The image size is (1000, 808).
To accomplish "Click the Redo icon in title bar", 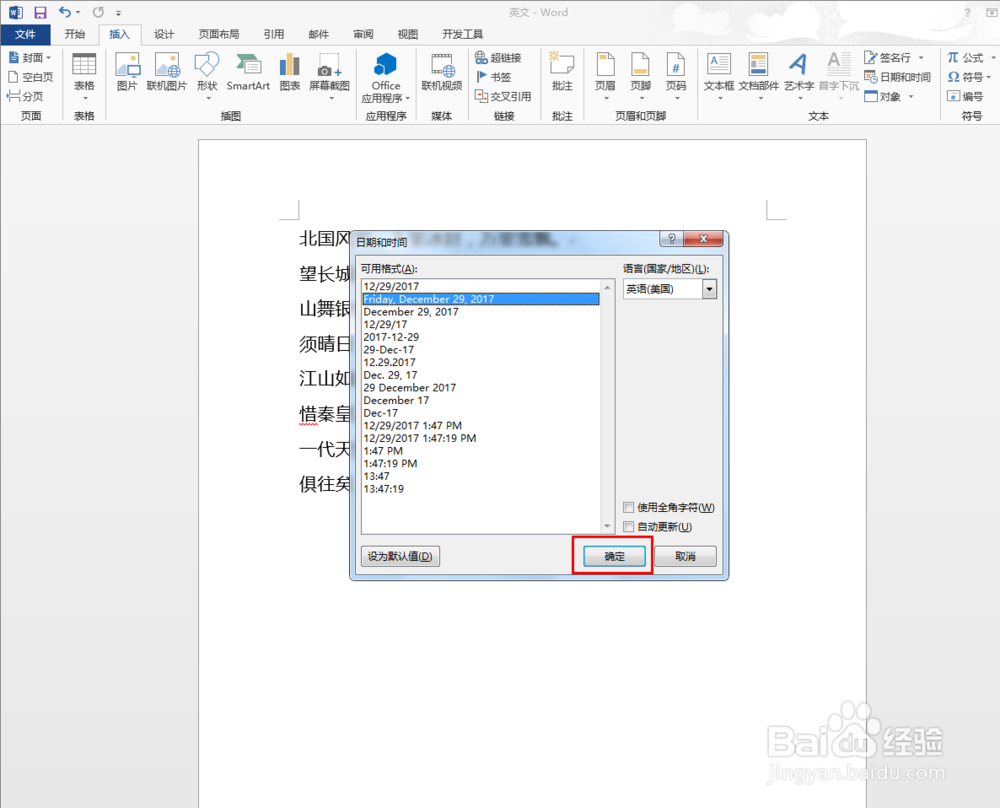I will 98,12.
